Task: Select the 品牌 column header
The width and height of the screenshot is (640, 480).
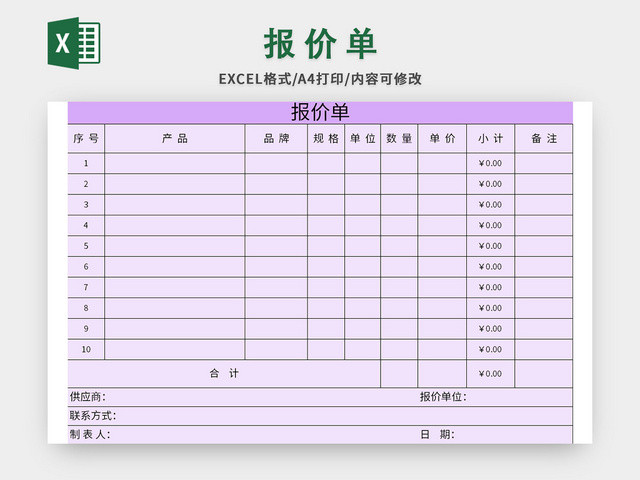Action: coord(276,139)
